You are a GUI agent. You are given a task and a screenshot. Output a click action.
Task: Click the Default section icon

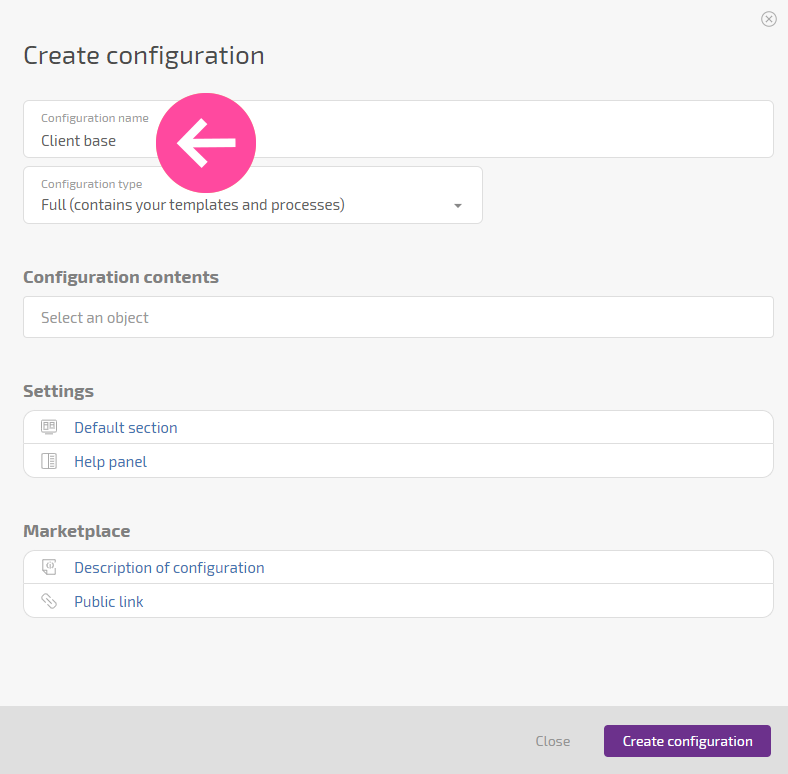(49, 427)
